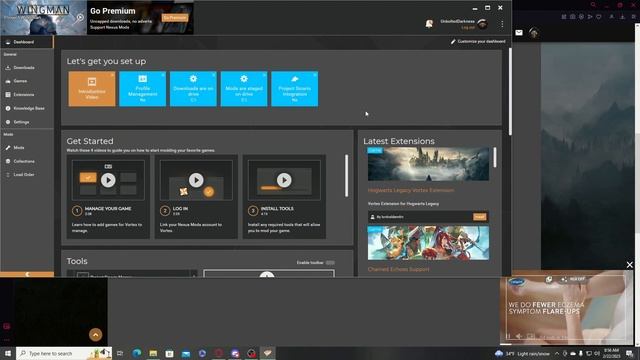This screenshot has width=640, height=360.
Task: Open Collections in the left sidebar
Action: tap(27, 161)
